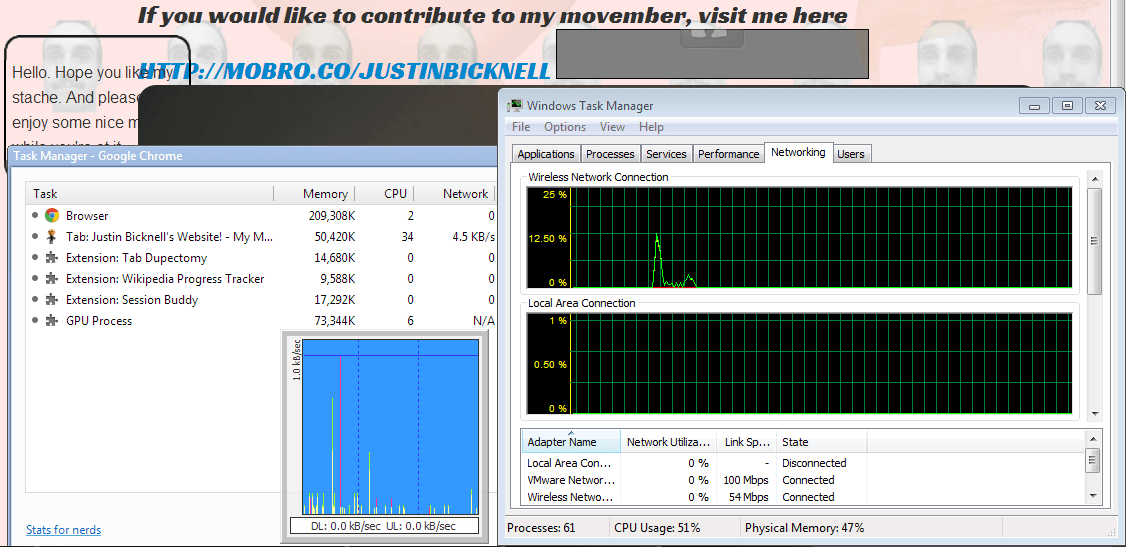Click the Wireless Network Connection graph

point(799,238)
